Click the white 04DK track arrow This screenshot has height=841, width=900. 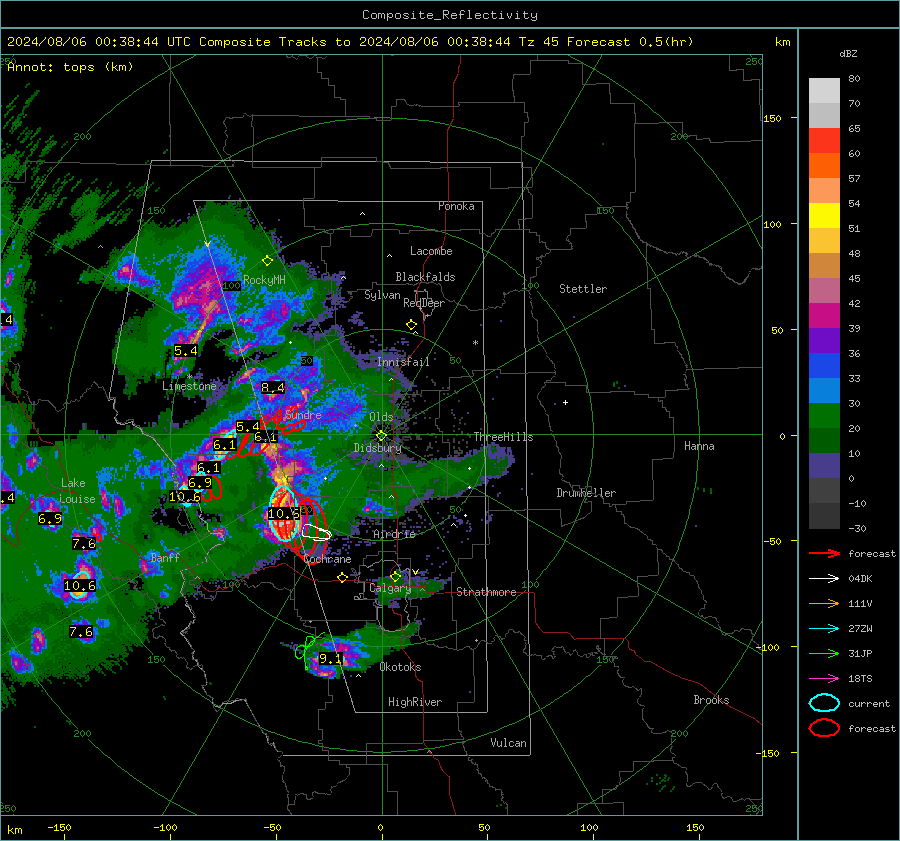click(824, 578)
